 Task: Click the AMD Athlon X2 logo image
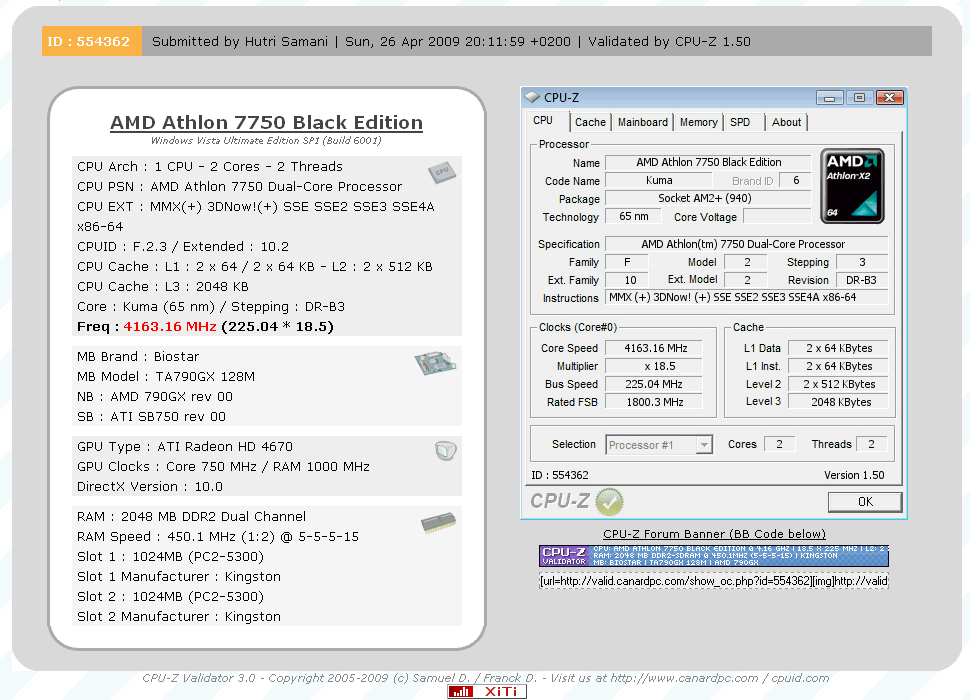[852, 186]
